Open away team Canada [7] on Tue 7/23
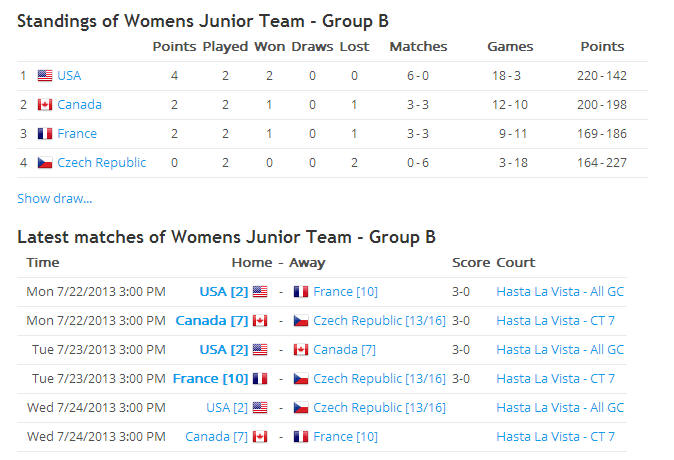The height and width of the screenshot is (460, 674). click(344, 350)
